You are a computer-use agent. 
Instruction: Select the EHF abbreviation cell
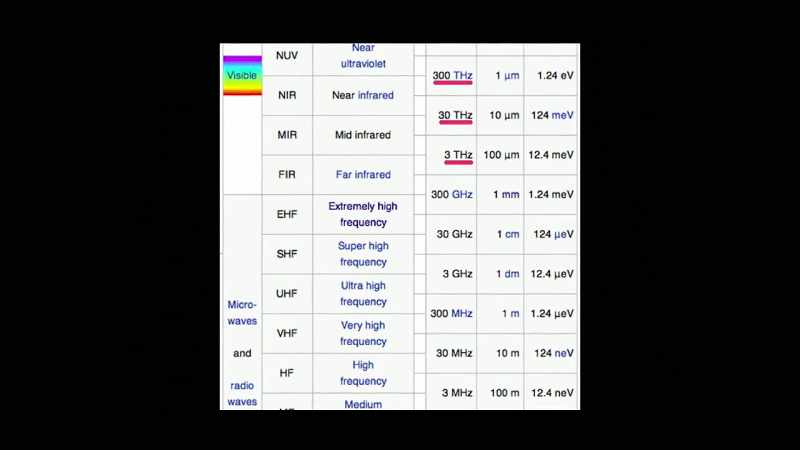pos(287,214)
